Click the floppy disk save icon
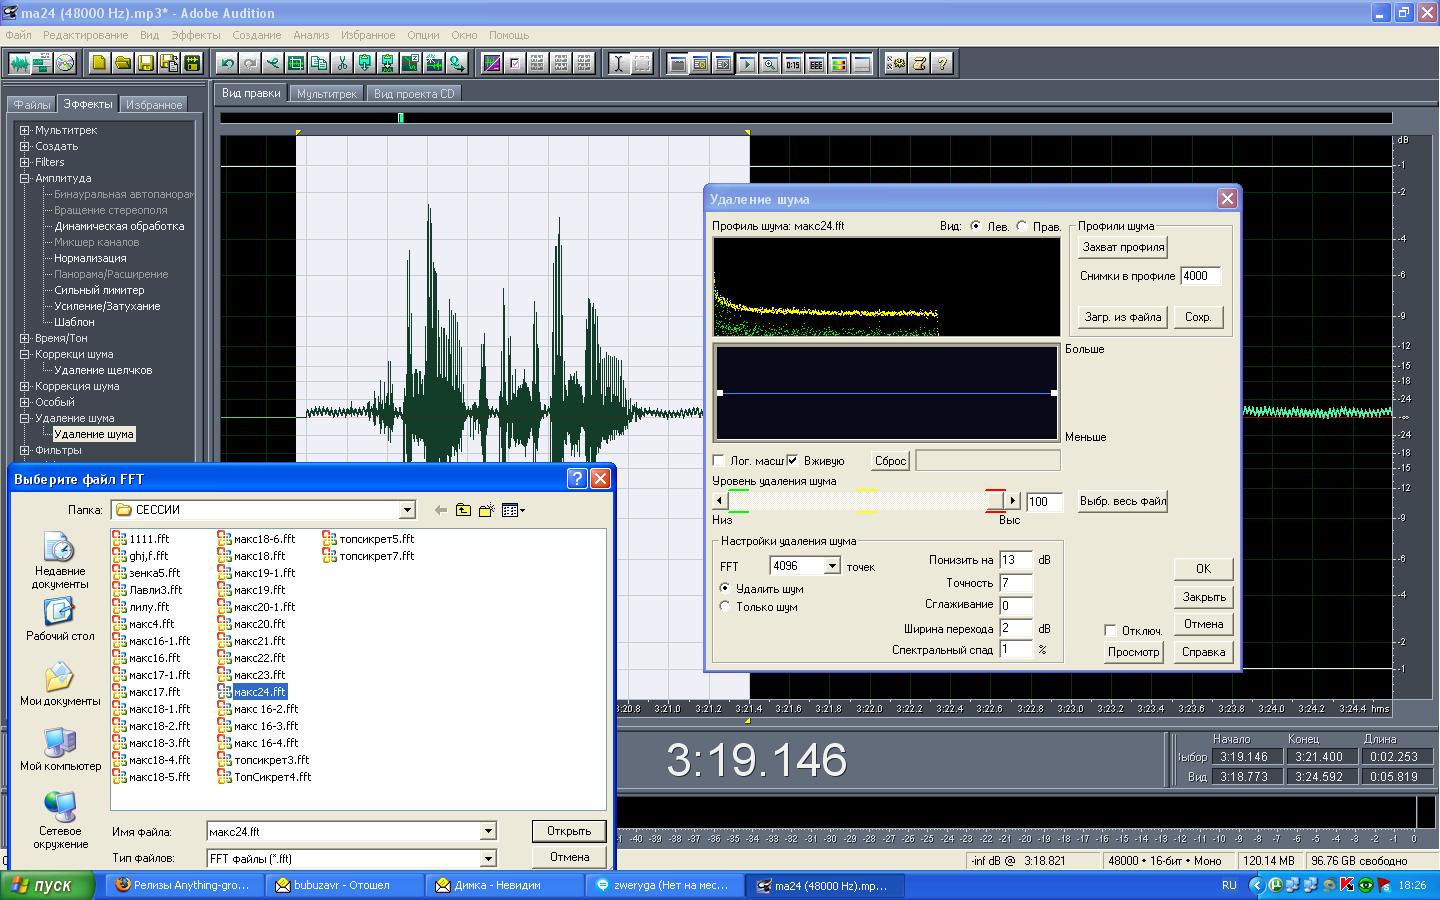Image resolution: width=1440 pixels, height=900 pixels. [146, 63]
